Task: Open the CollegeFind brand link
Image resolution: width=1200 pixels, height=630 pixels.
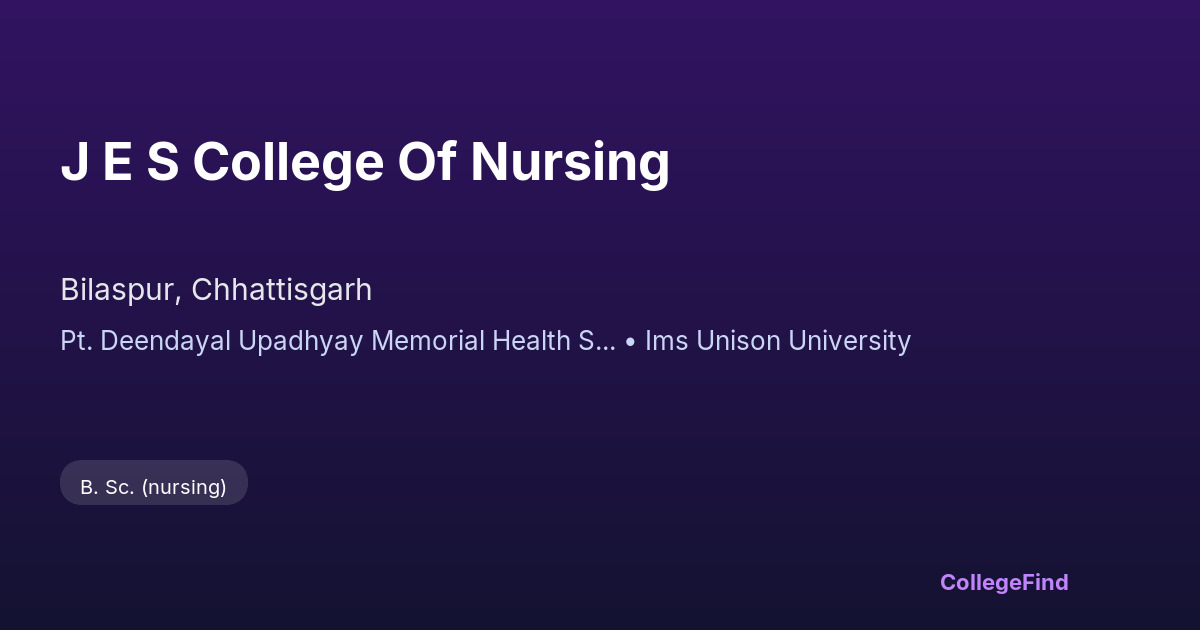Action: click(1003, 582)
